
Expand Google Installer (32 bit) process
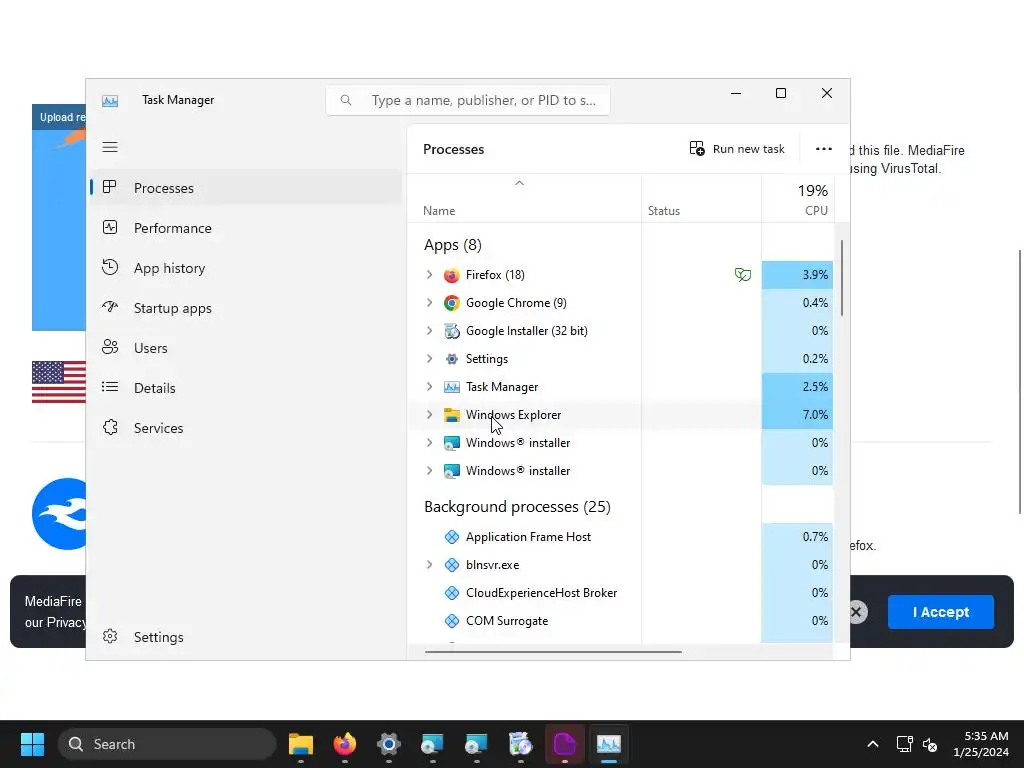click(429, 331)
